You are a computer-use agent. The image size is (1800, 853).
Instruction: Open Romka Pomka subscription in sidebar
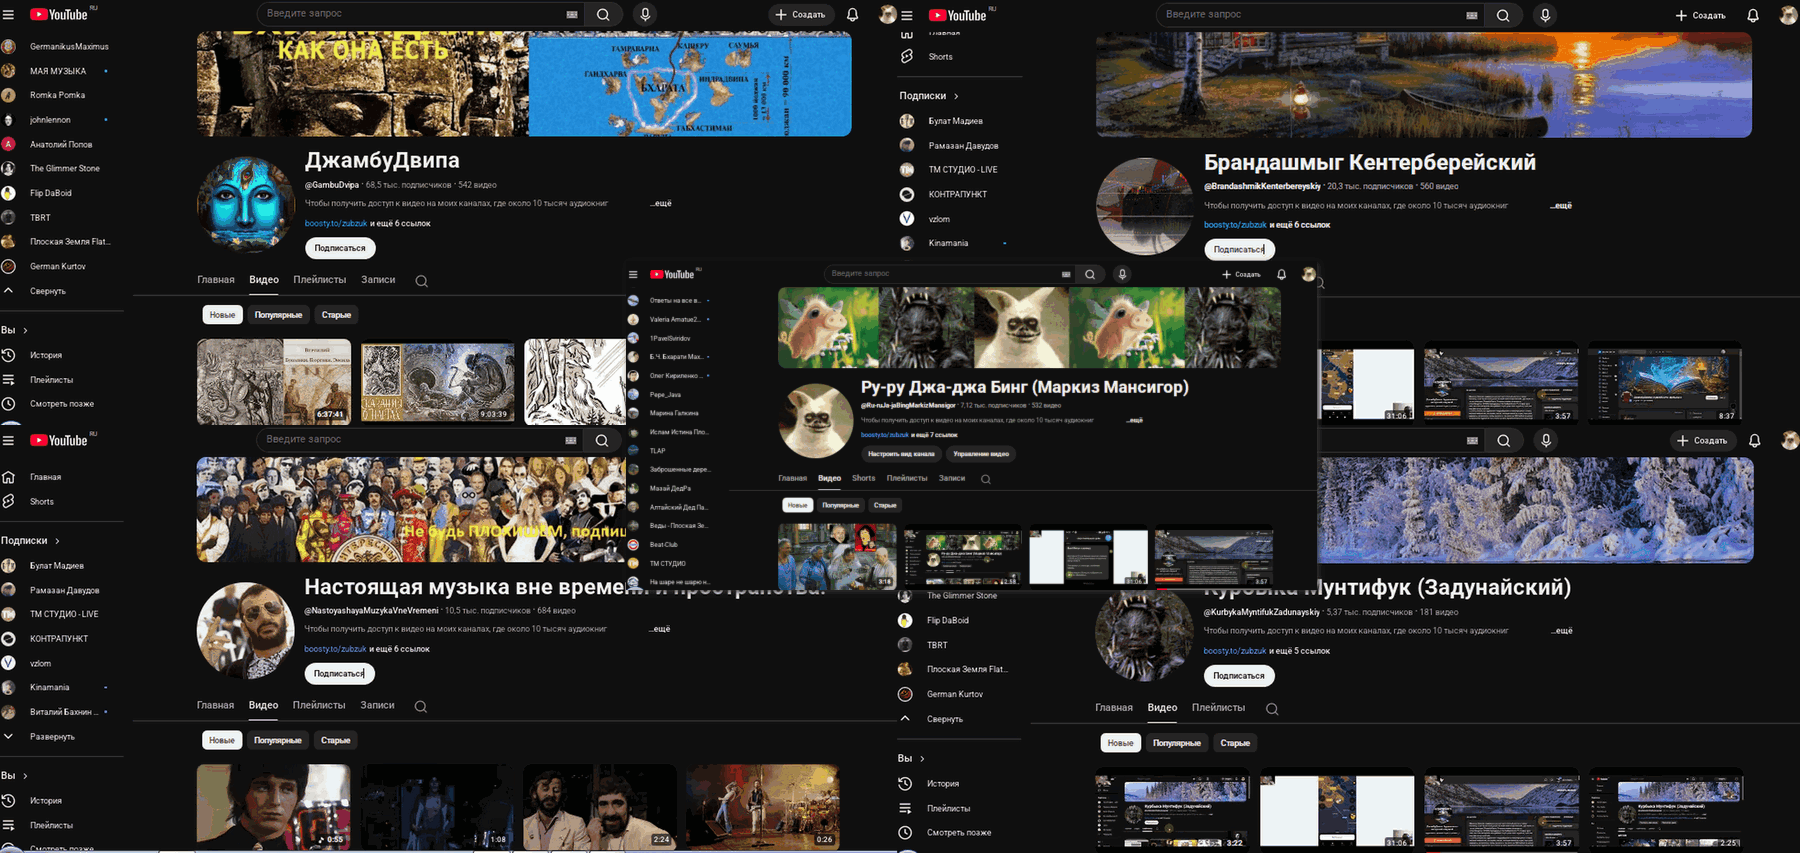58,95
